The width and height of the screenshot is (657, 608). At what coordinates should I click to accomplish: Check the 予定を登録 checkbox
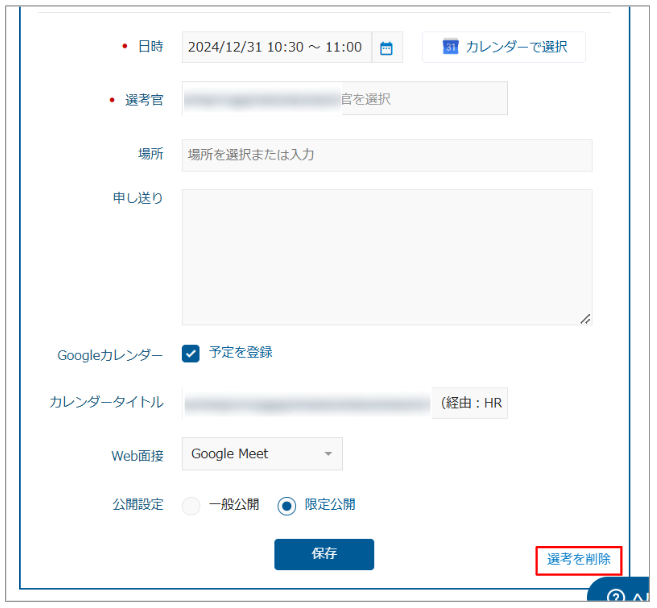[x=191, y=353]
